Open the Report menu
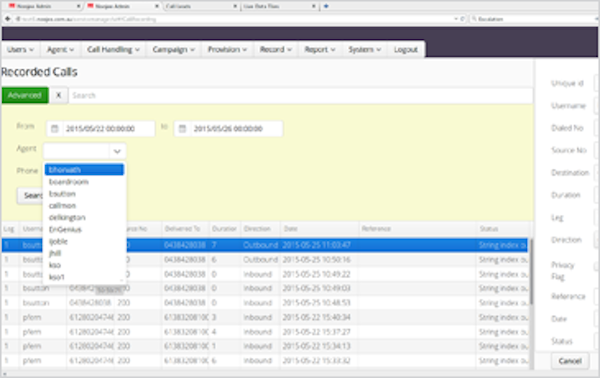 320,49
